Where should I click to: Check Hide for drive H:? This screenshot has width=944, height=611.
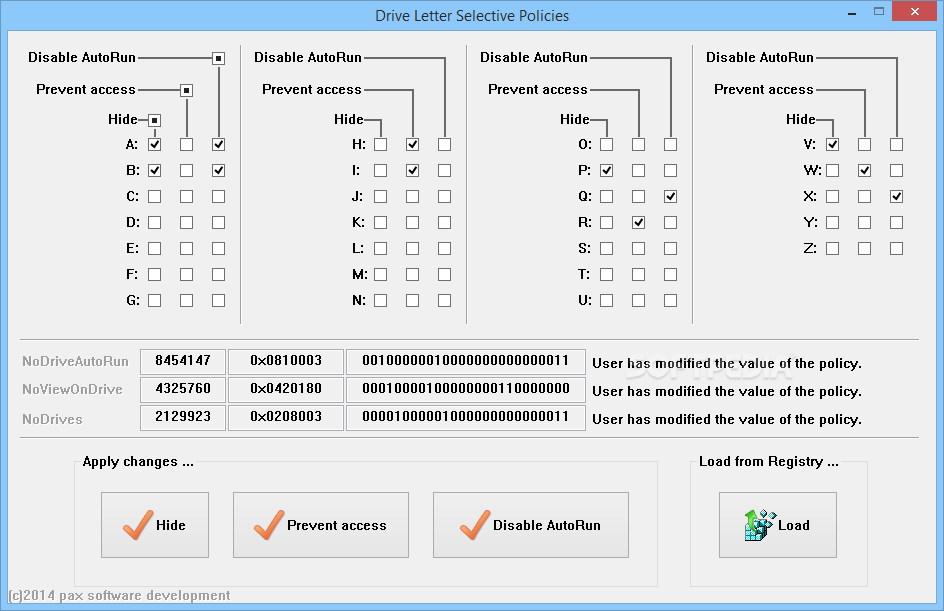(x=380, y=144)
